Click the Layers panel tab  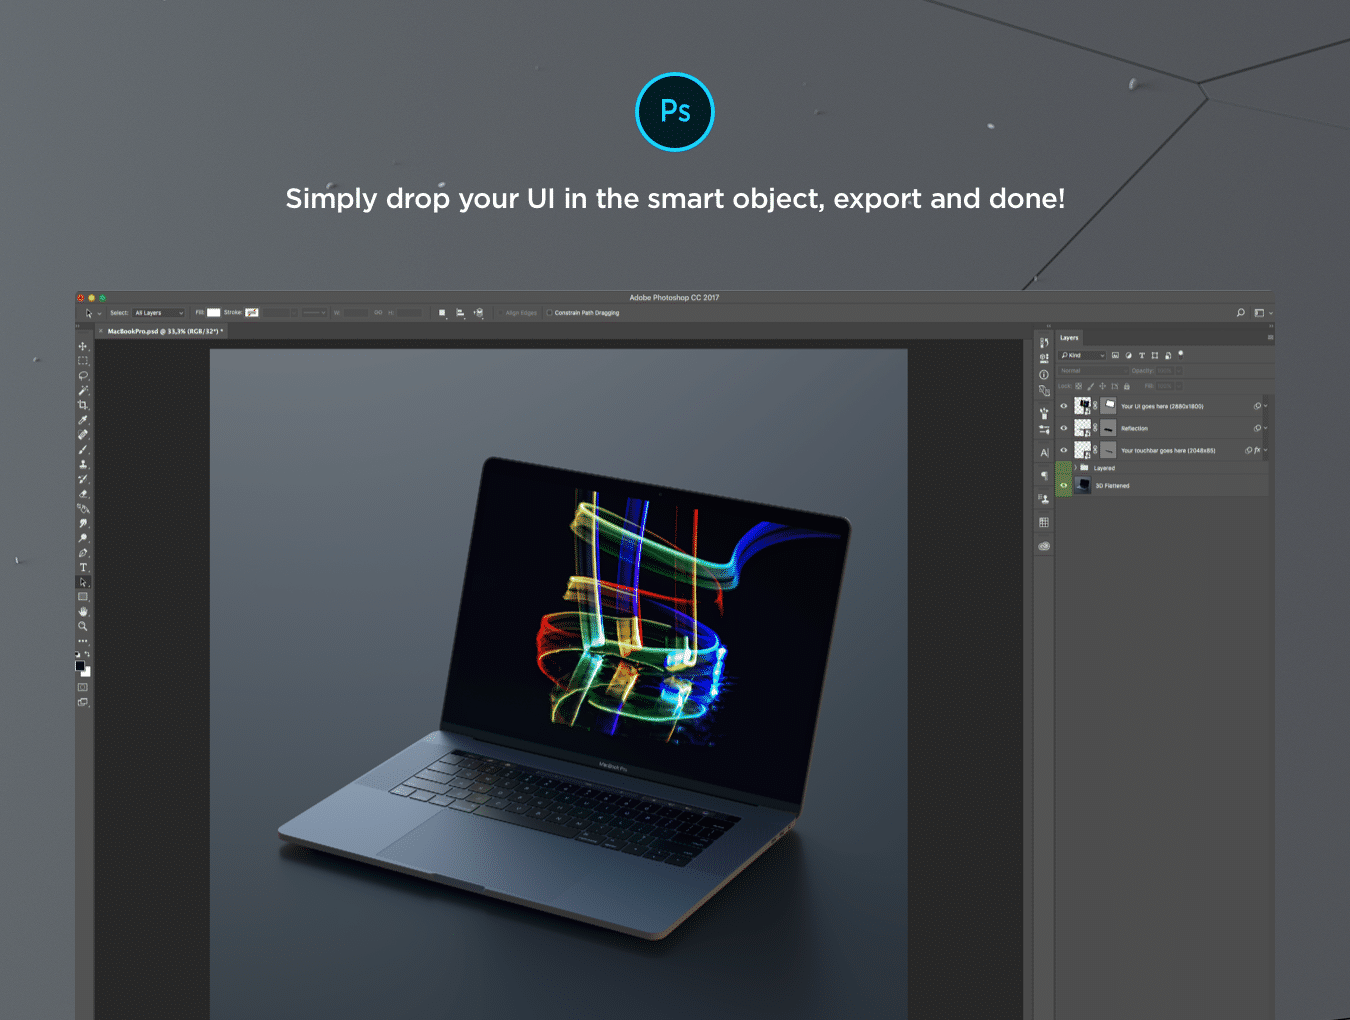tap(1069, 338)
